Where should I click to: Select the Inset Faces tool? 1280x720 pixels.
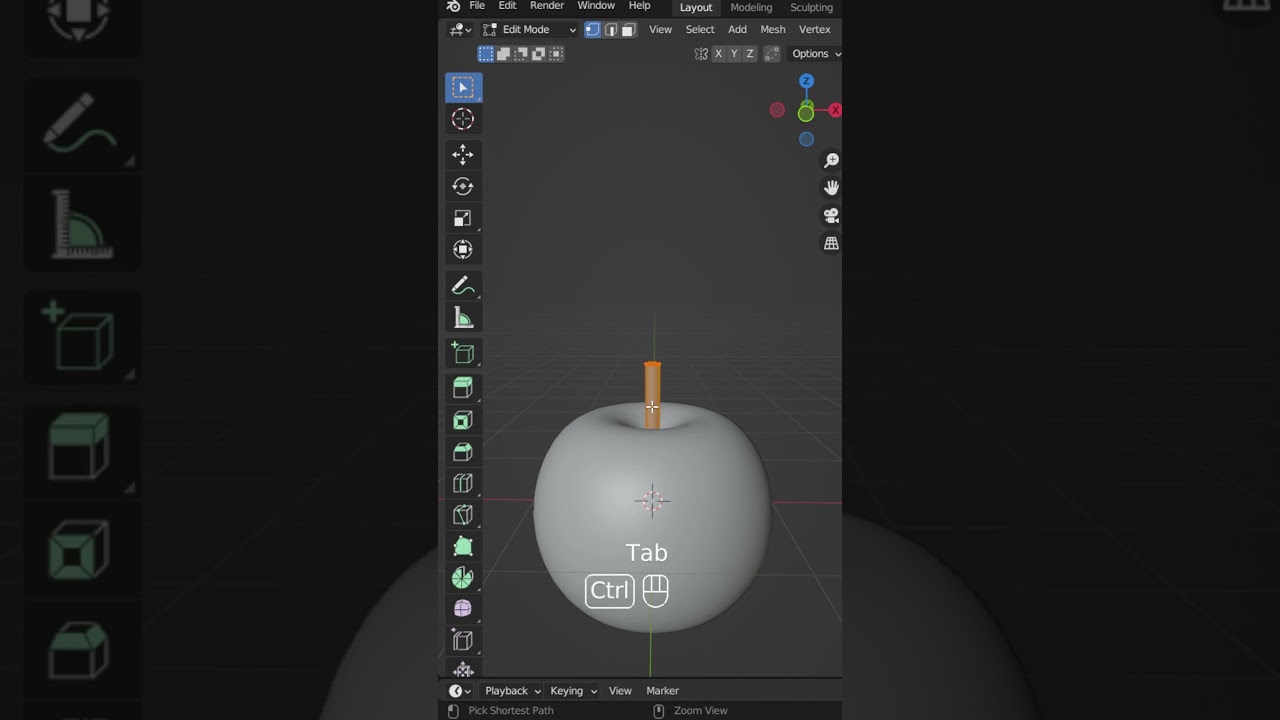pos(463,420)
